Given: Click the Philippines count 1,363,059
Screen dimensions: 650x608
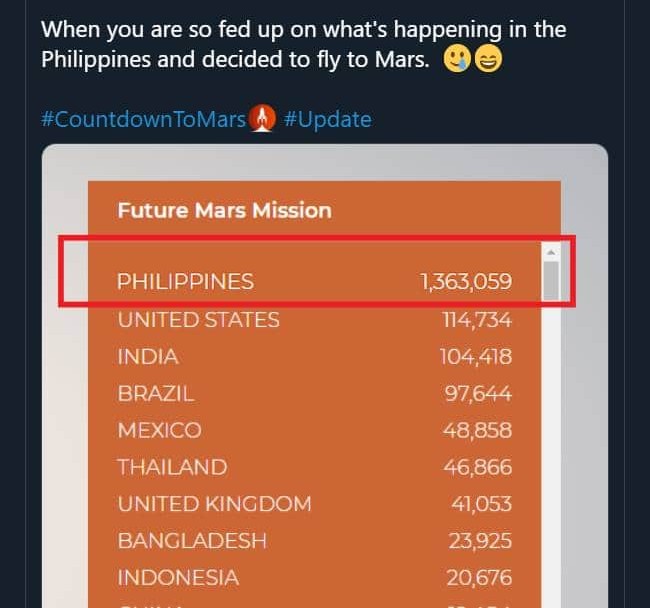Looking at the screenshot, I should click(466, 281).
